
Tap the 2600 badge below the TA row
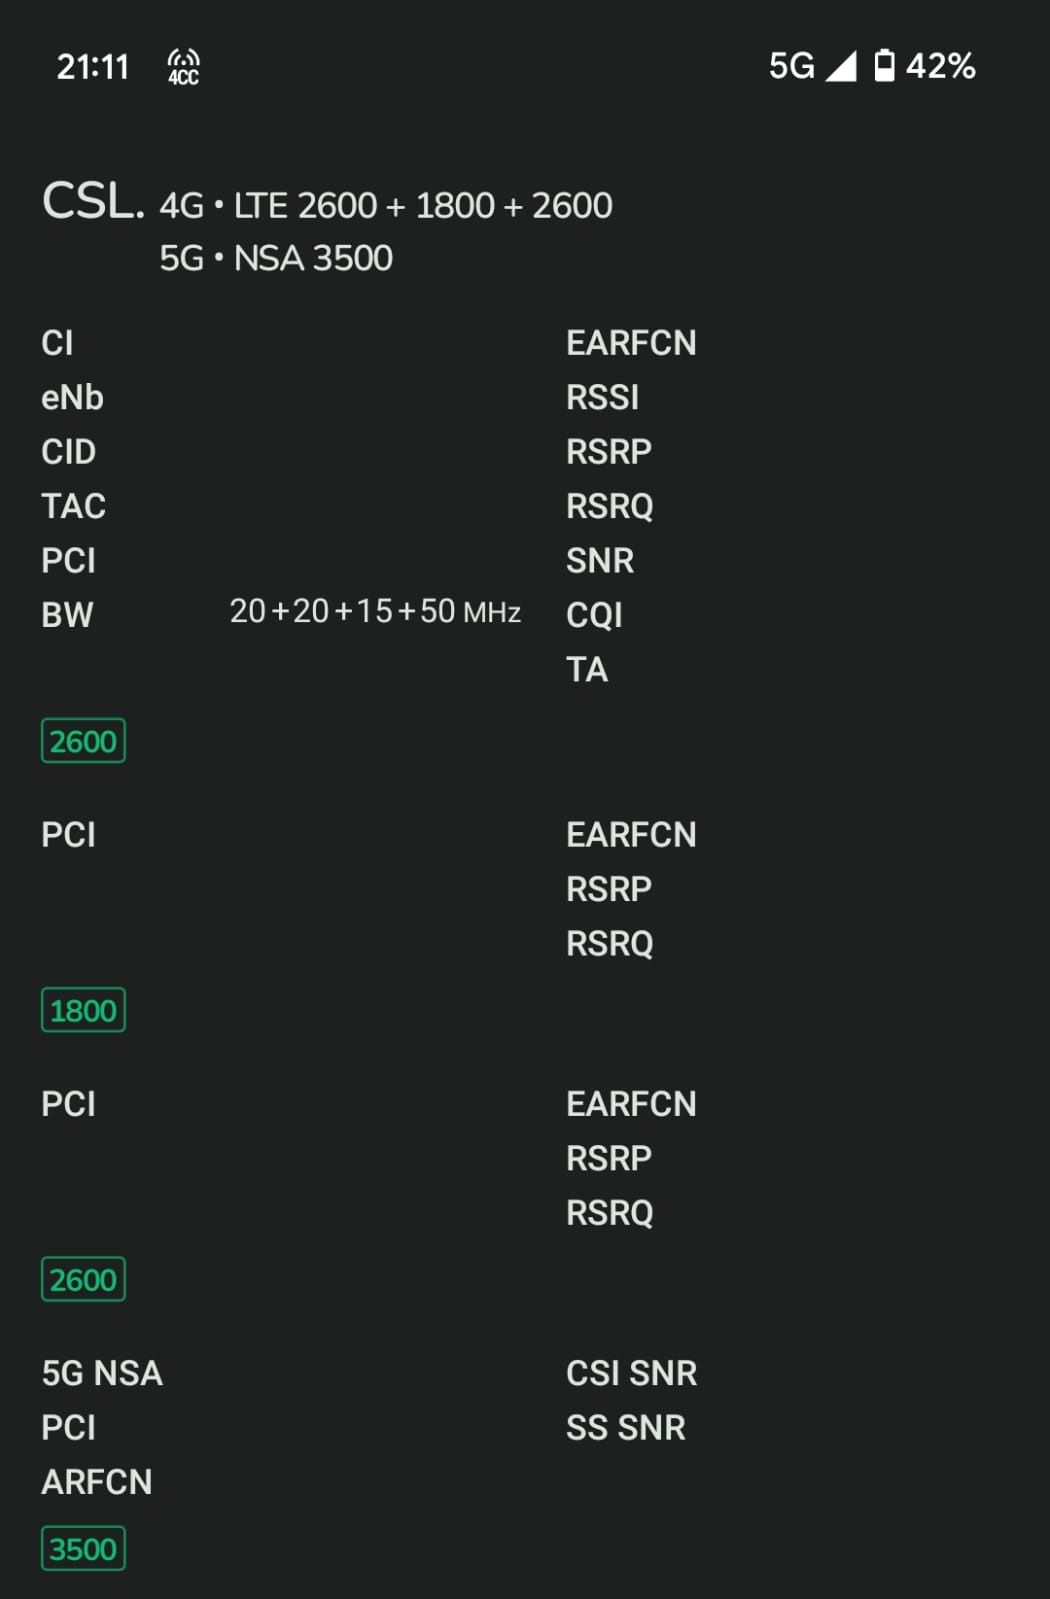point(83,741)
